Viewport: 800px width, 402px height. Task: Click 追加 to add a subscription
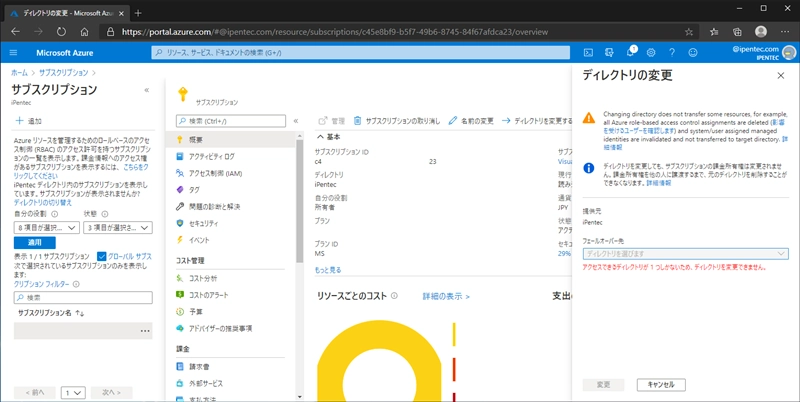29,121
